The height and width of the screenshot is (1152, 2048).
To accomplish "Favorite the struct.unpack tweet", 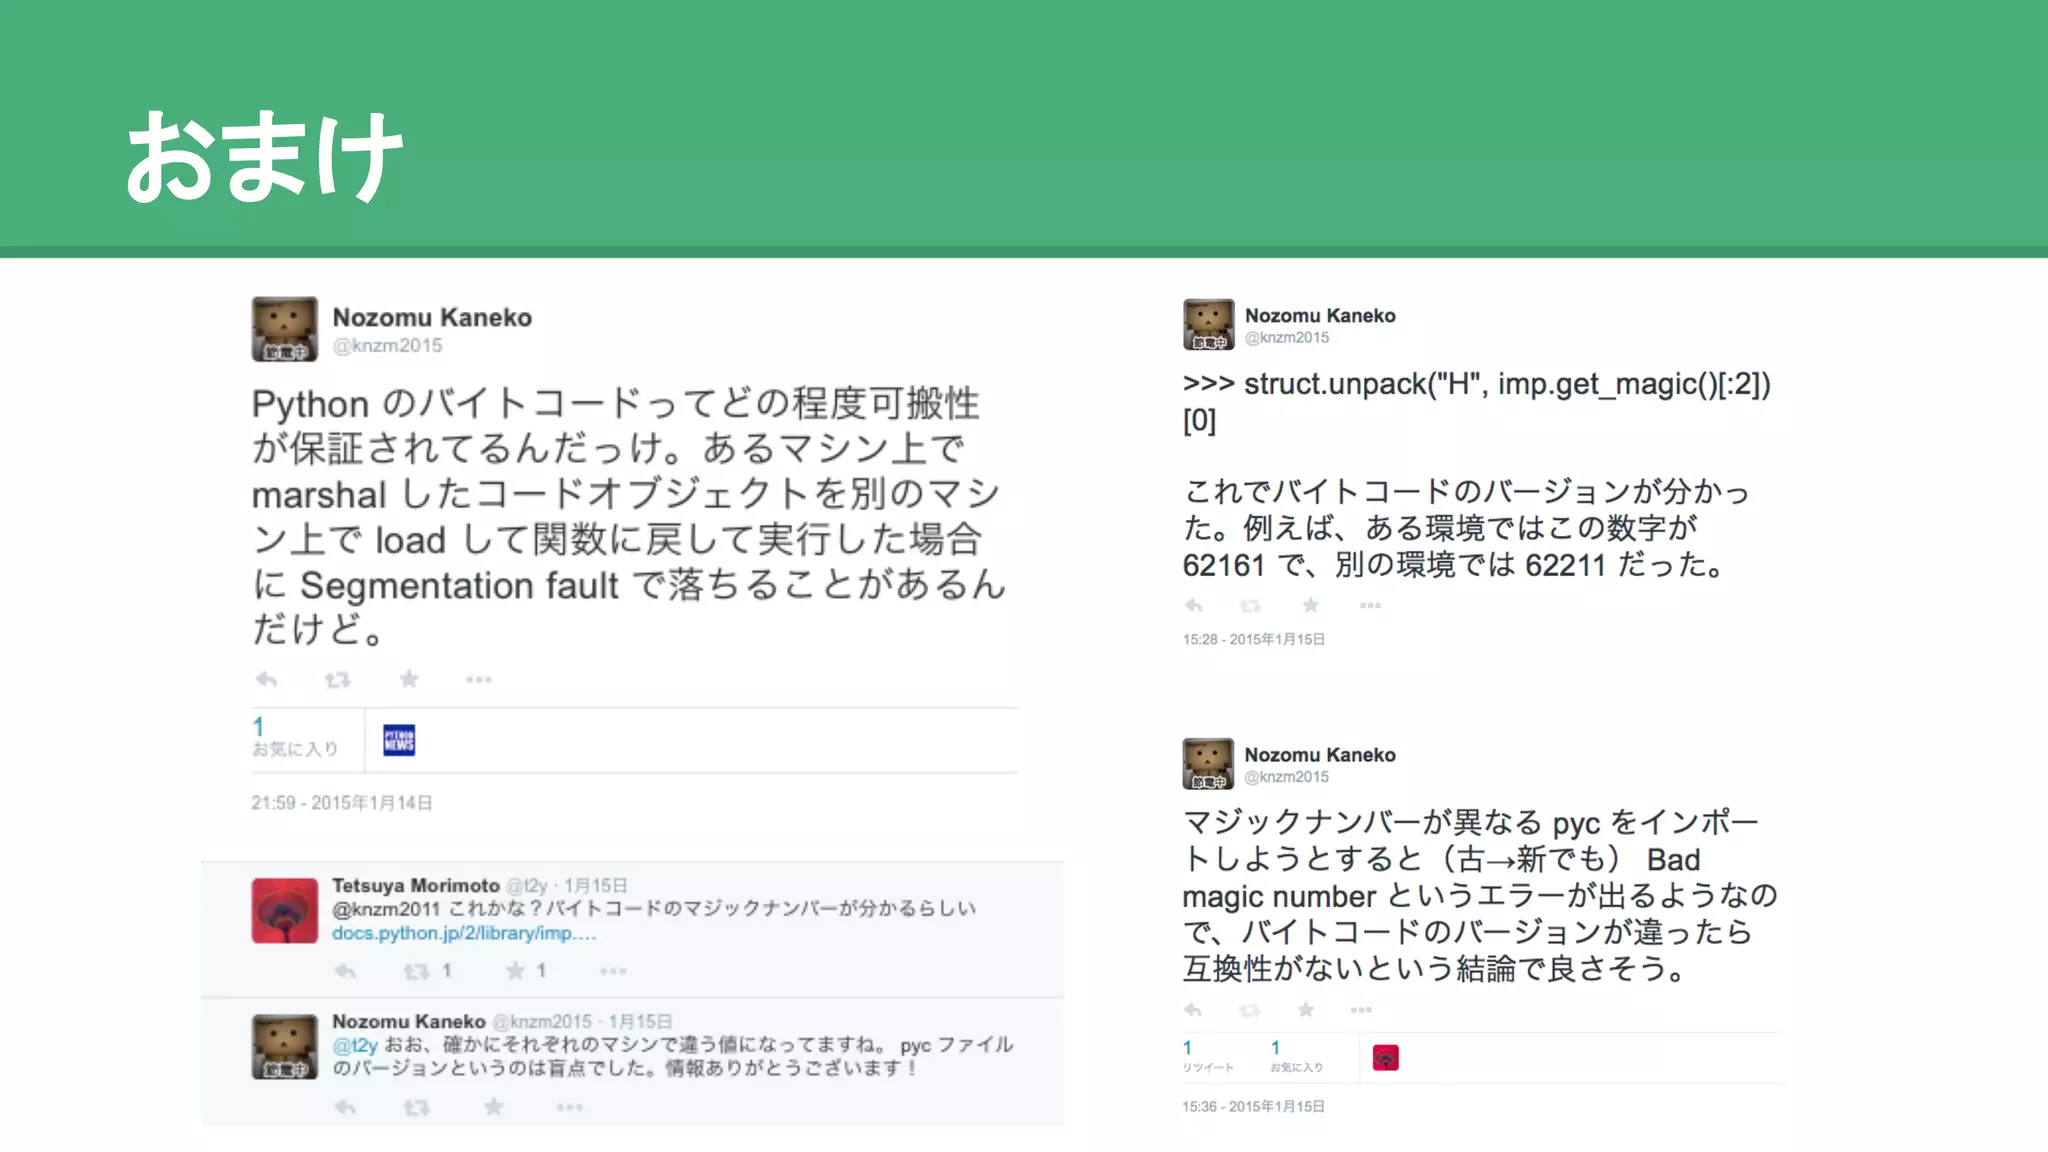I will coord(1311,604).
